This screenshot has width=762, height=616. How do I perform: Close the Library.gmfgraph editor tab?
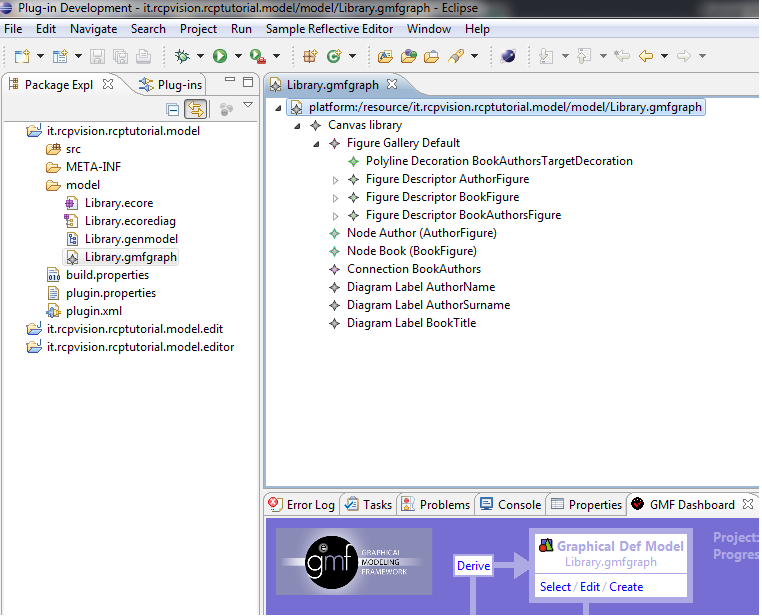click(393, 84)
